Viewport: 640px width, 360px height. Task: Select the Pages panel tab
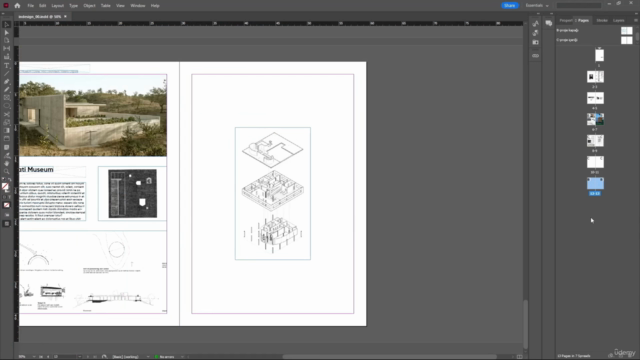click(583, 20)
